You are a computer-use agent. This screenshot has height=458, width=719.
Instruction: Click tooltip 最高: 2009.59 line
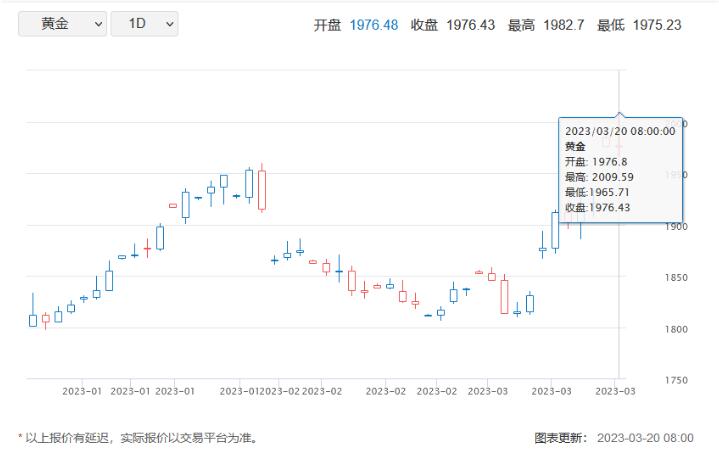coord(599,177)
